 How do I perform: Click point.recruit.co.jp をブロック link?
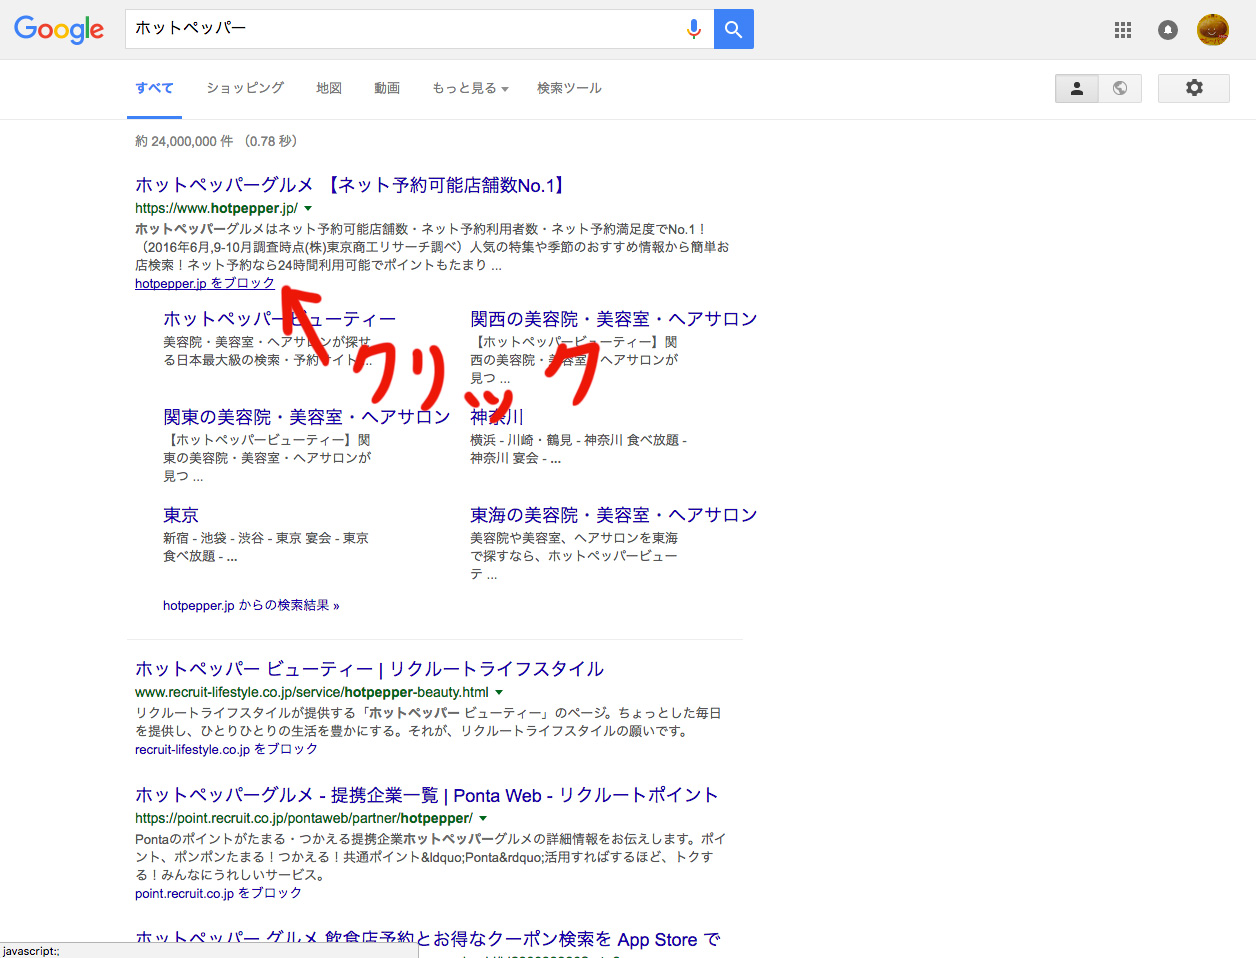tap(219, 893)
